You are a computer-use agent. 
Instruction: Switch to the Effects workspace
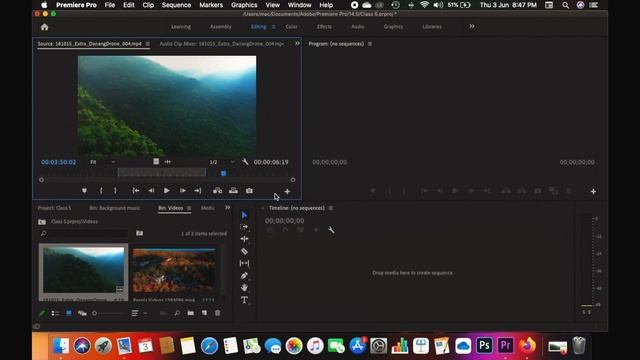coord(324,27)
